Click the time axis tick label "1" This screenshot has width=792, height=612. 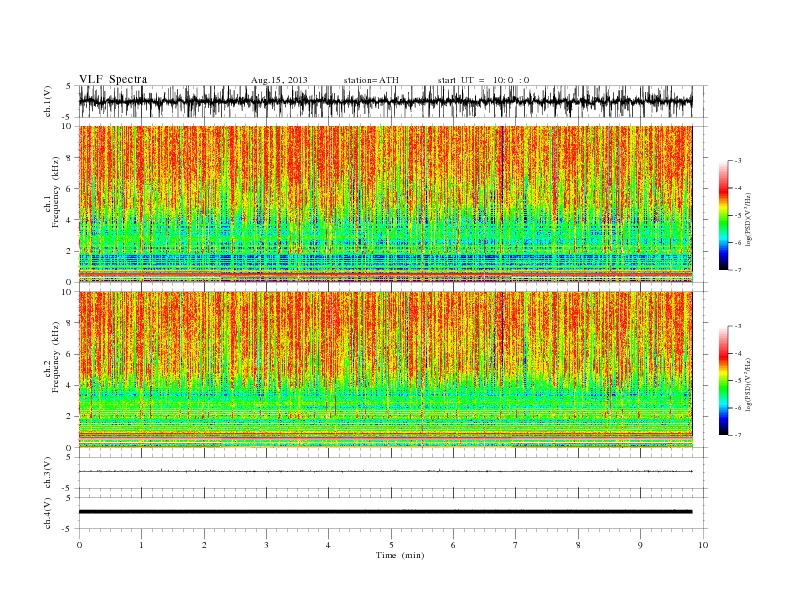coord(141,545)
